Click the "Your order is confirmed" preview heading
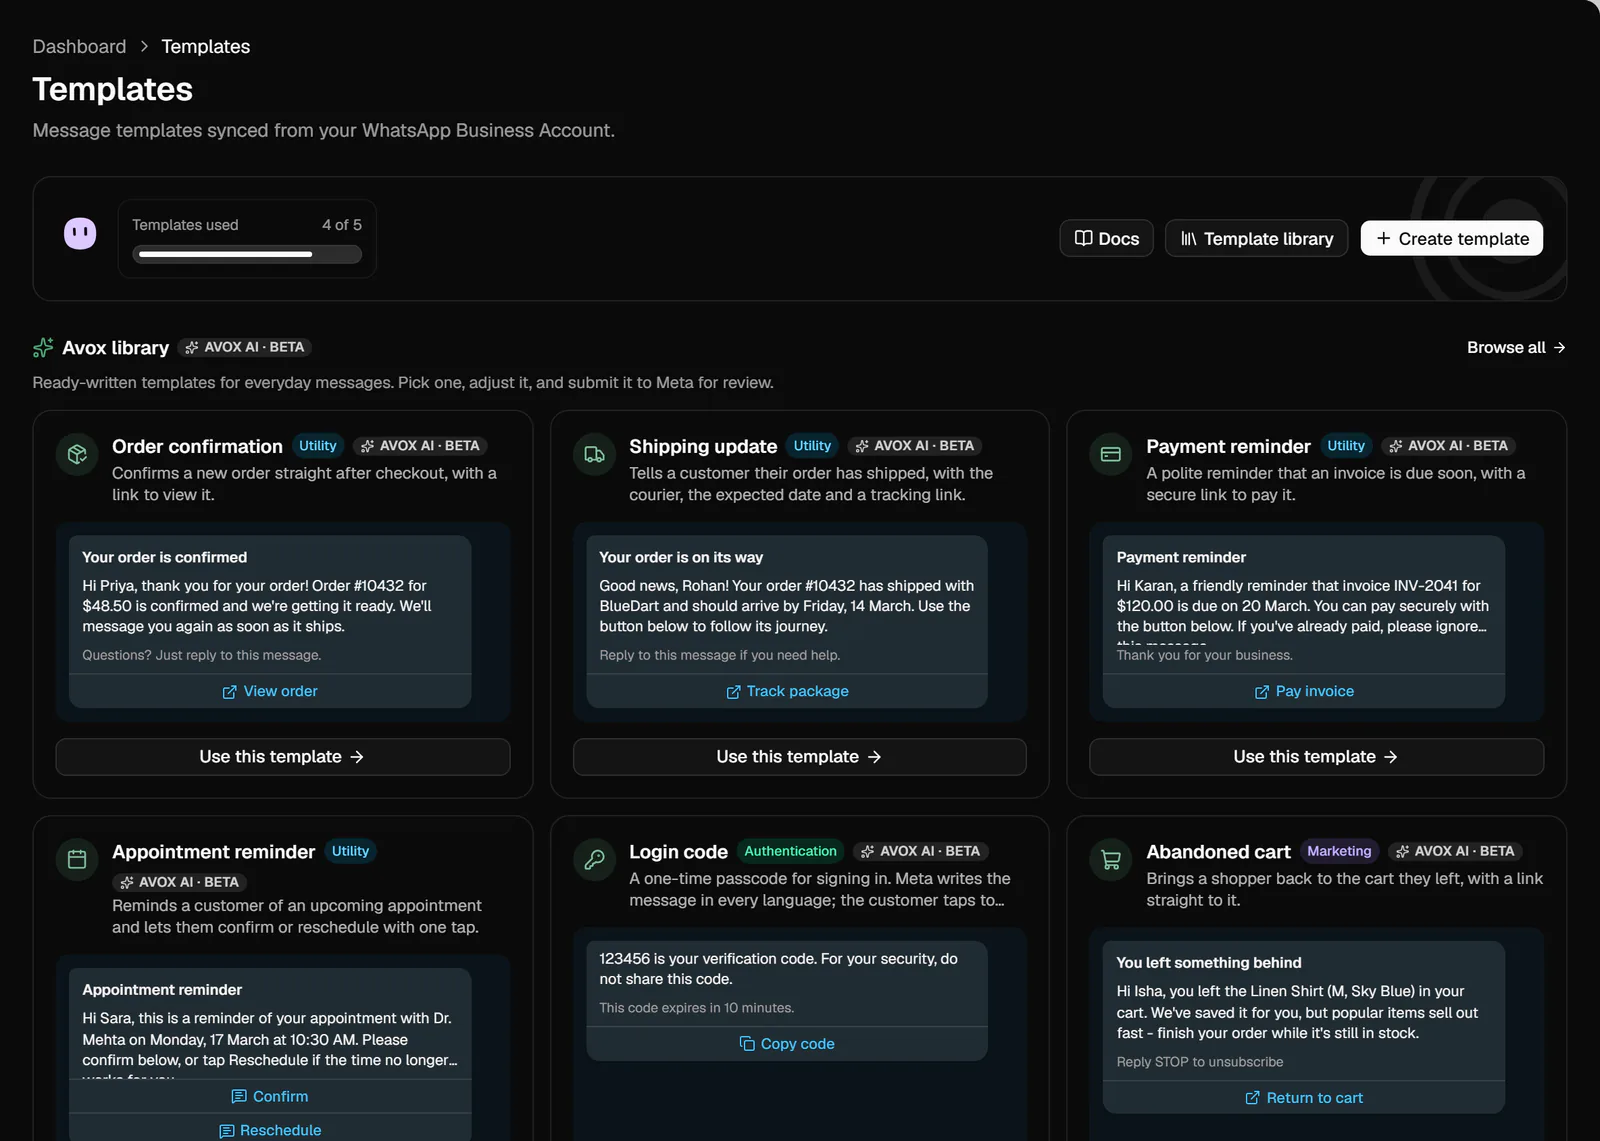 coord(165,558)
